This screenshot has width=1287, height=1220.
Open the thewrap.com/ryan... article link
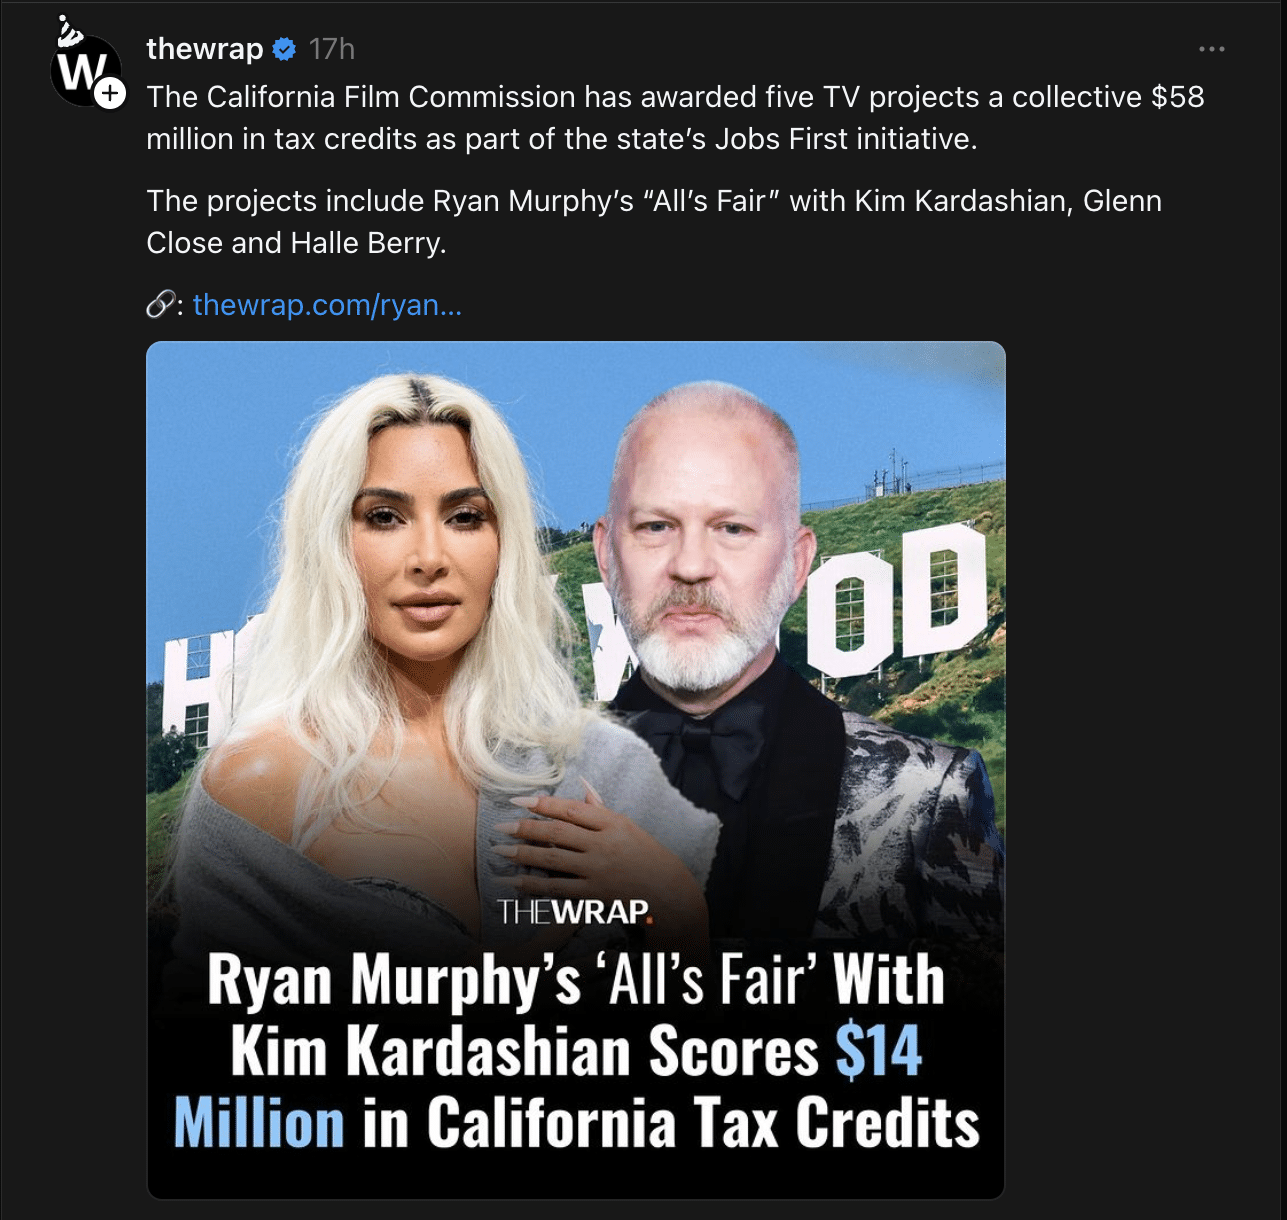pyautogui.click(x=327, y=305)
